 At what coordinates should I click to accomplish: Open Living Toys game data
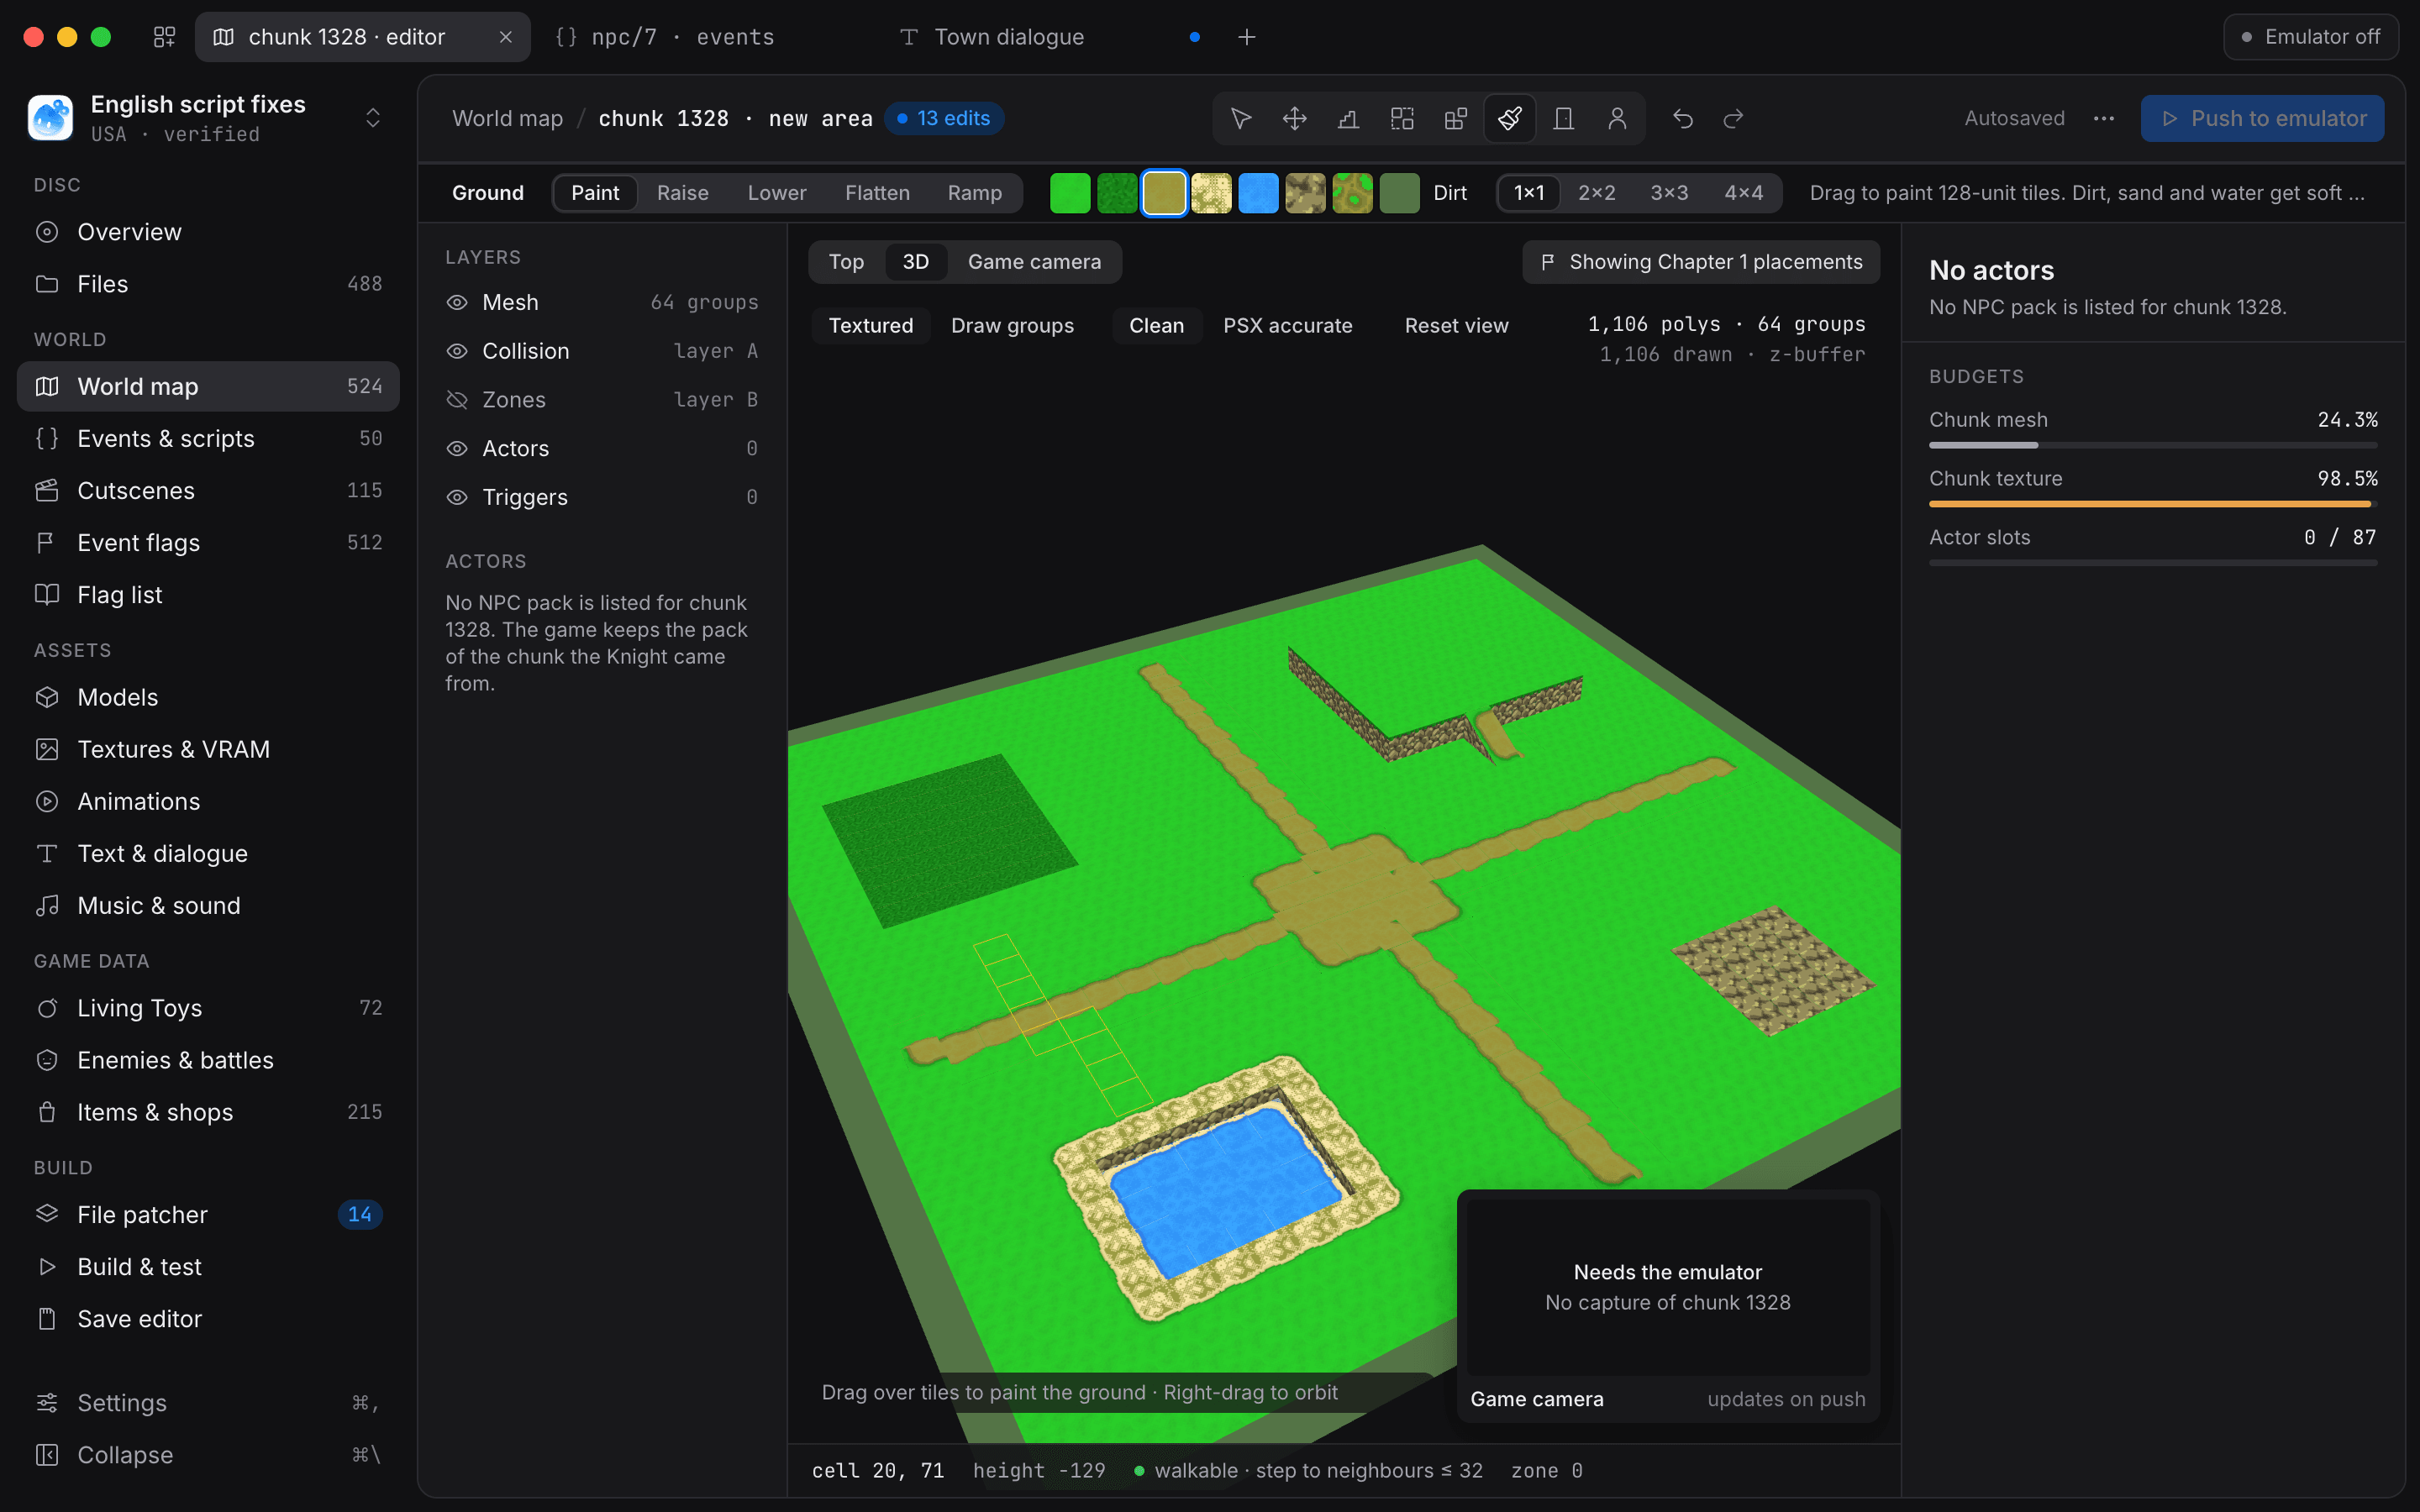(208, 1008)
